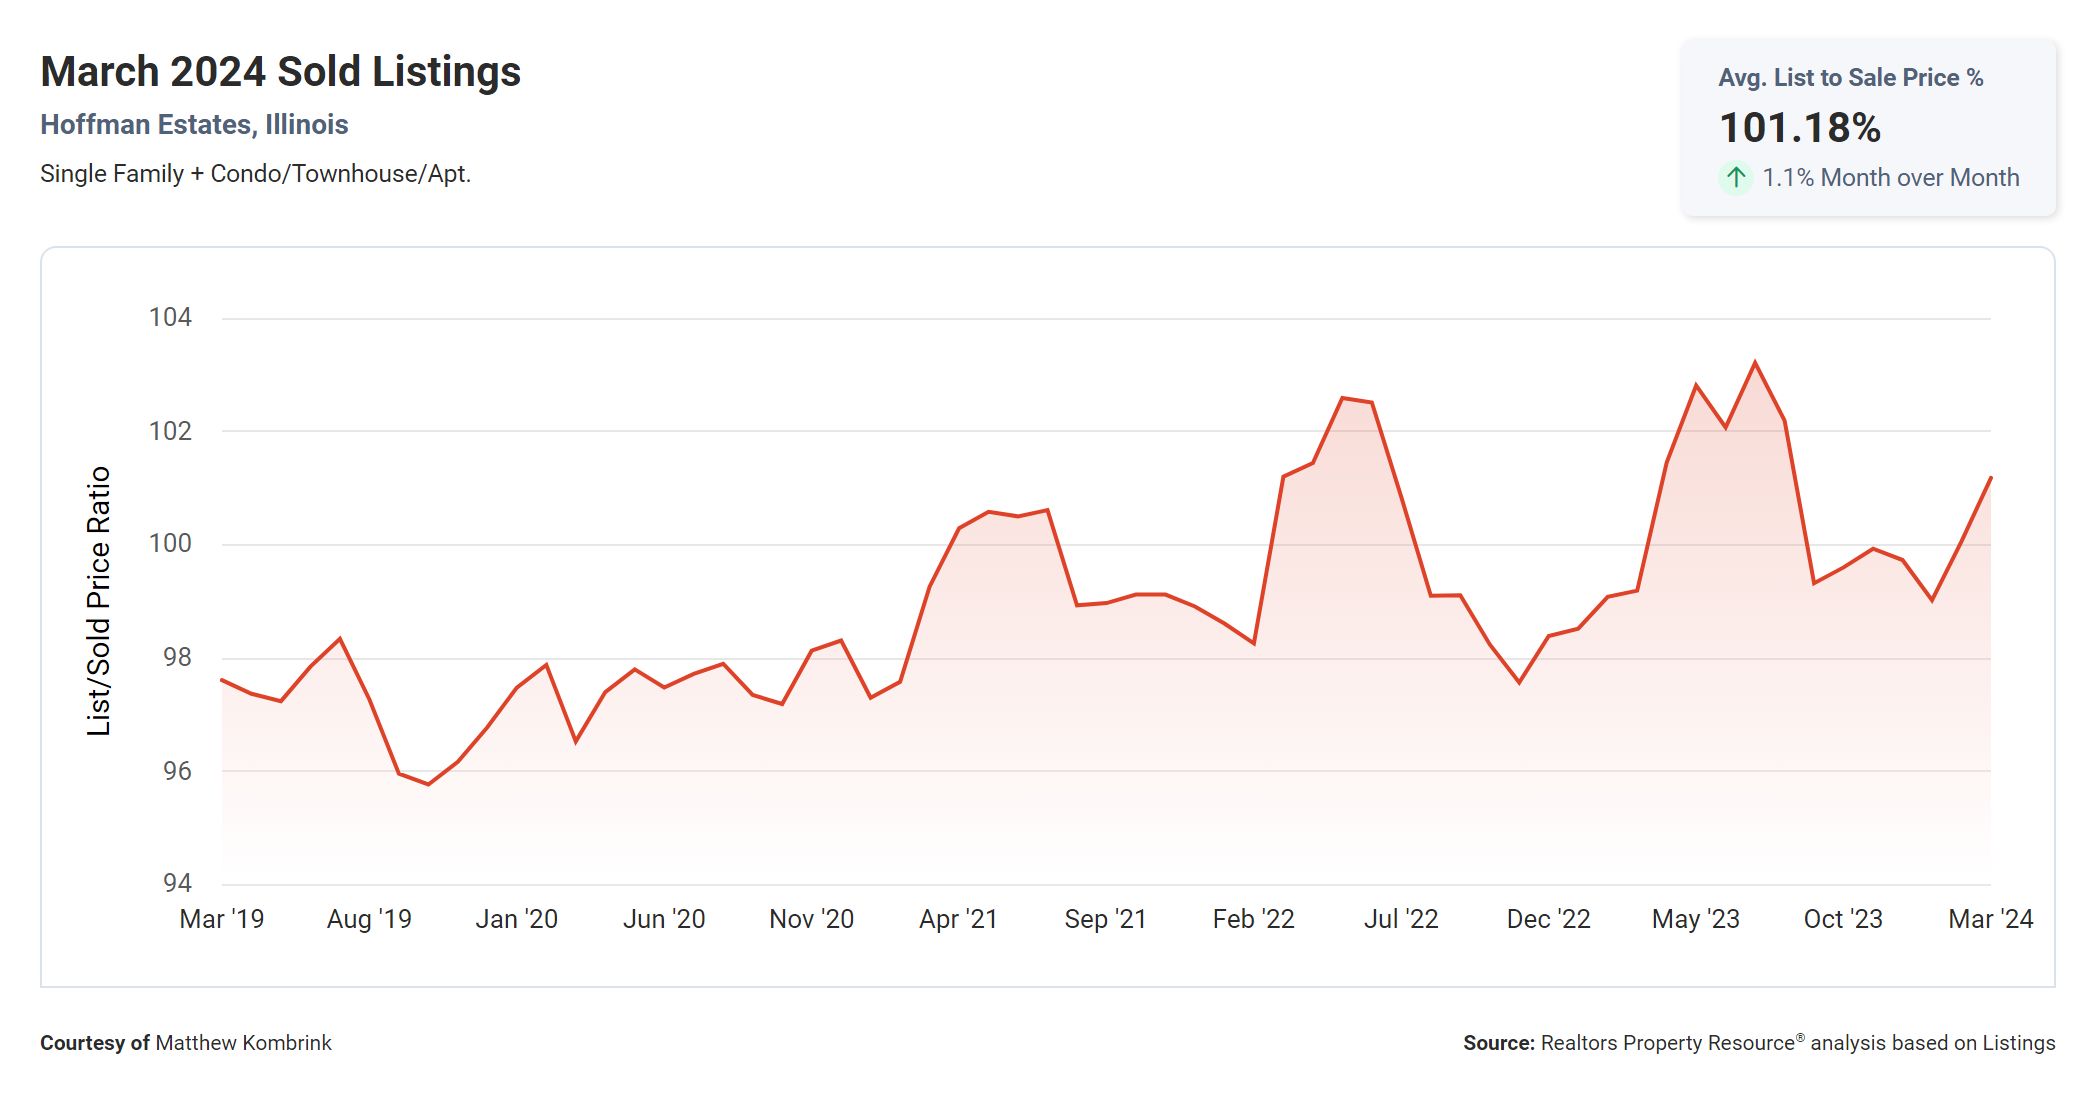Click the Avg. List to Sale Price % heading
This screenshot has height=1100, width=2096.
(x=1850, y=78)
